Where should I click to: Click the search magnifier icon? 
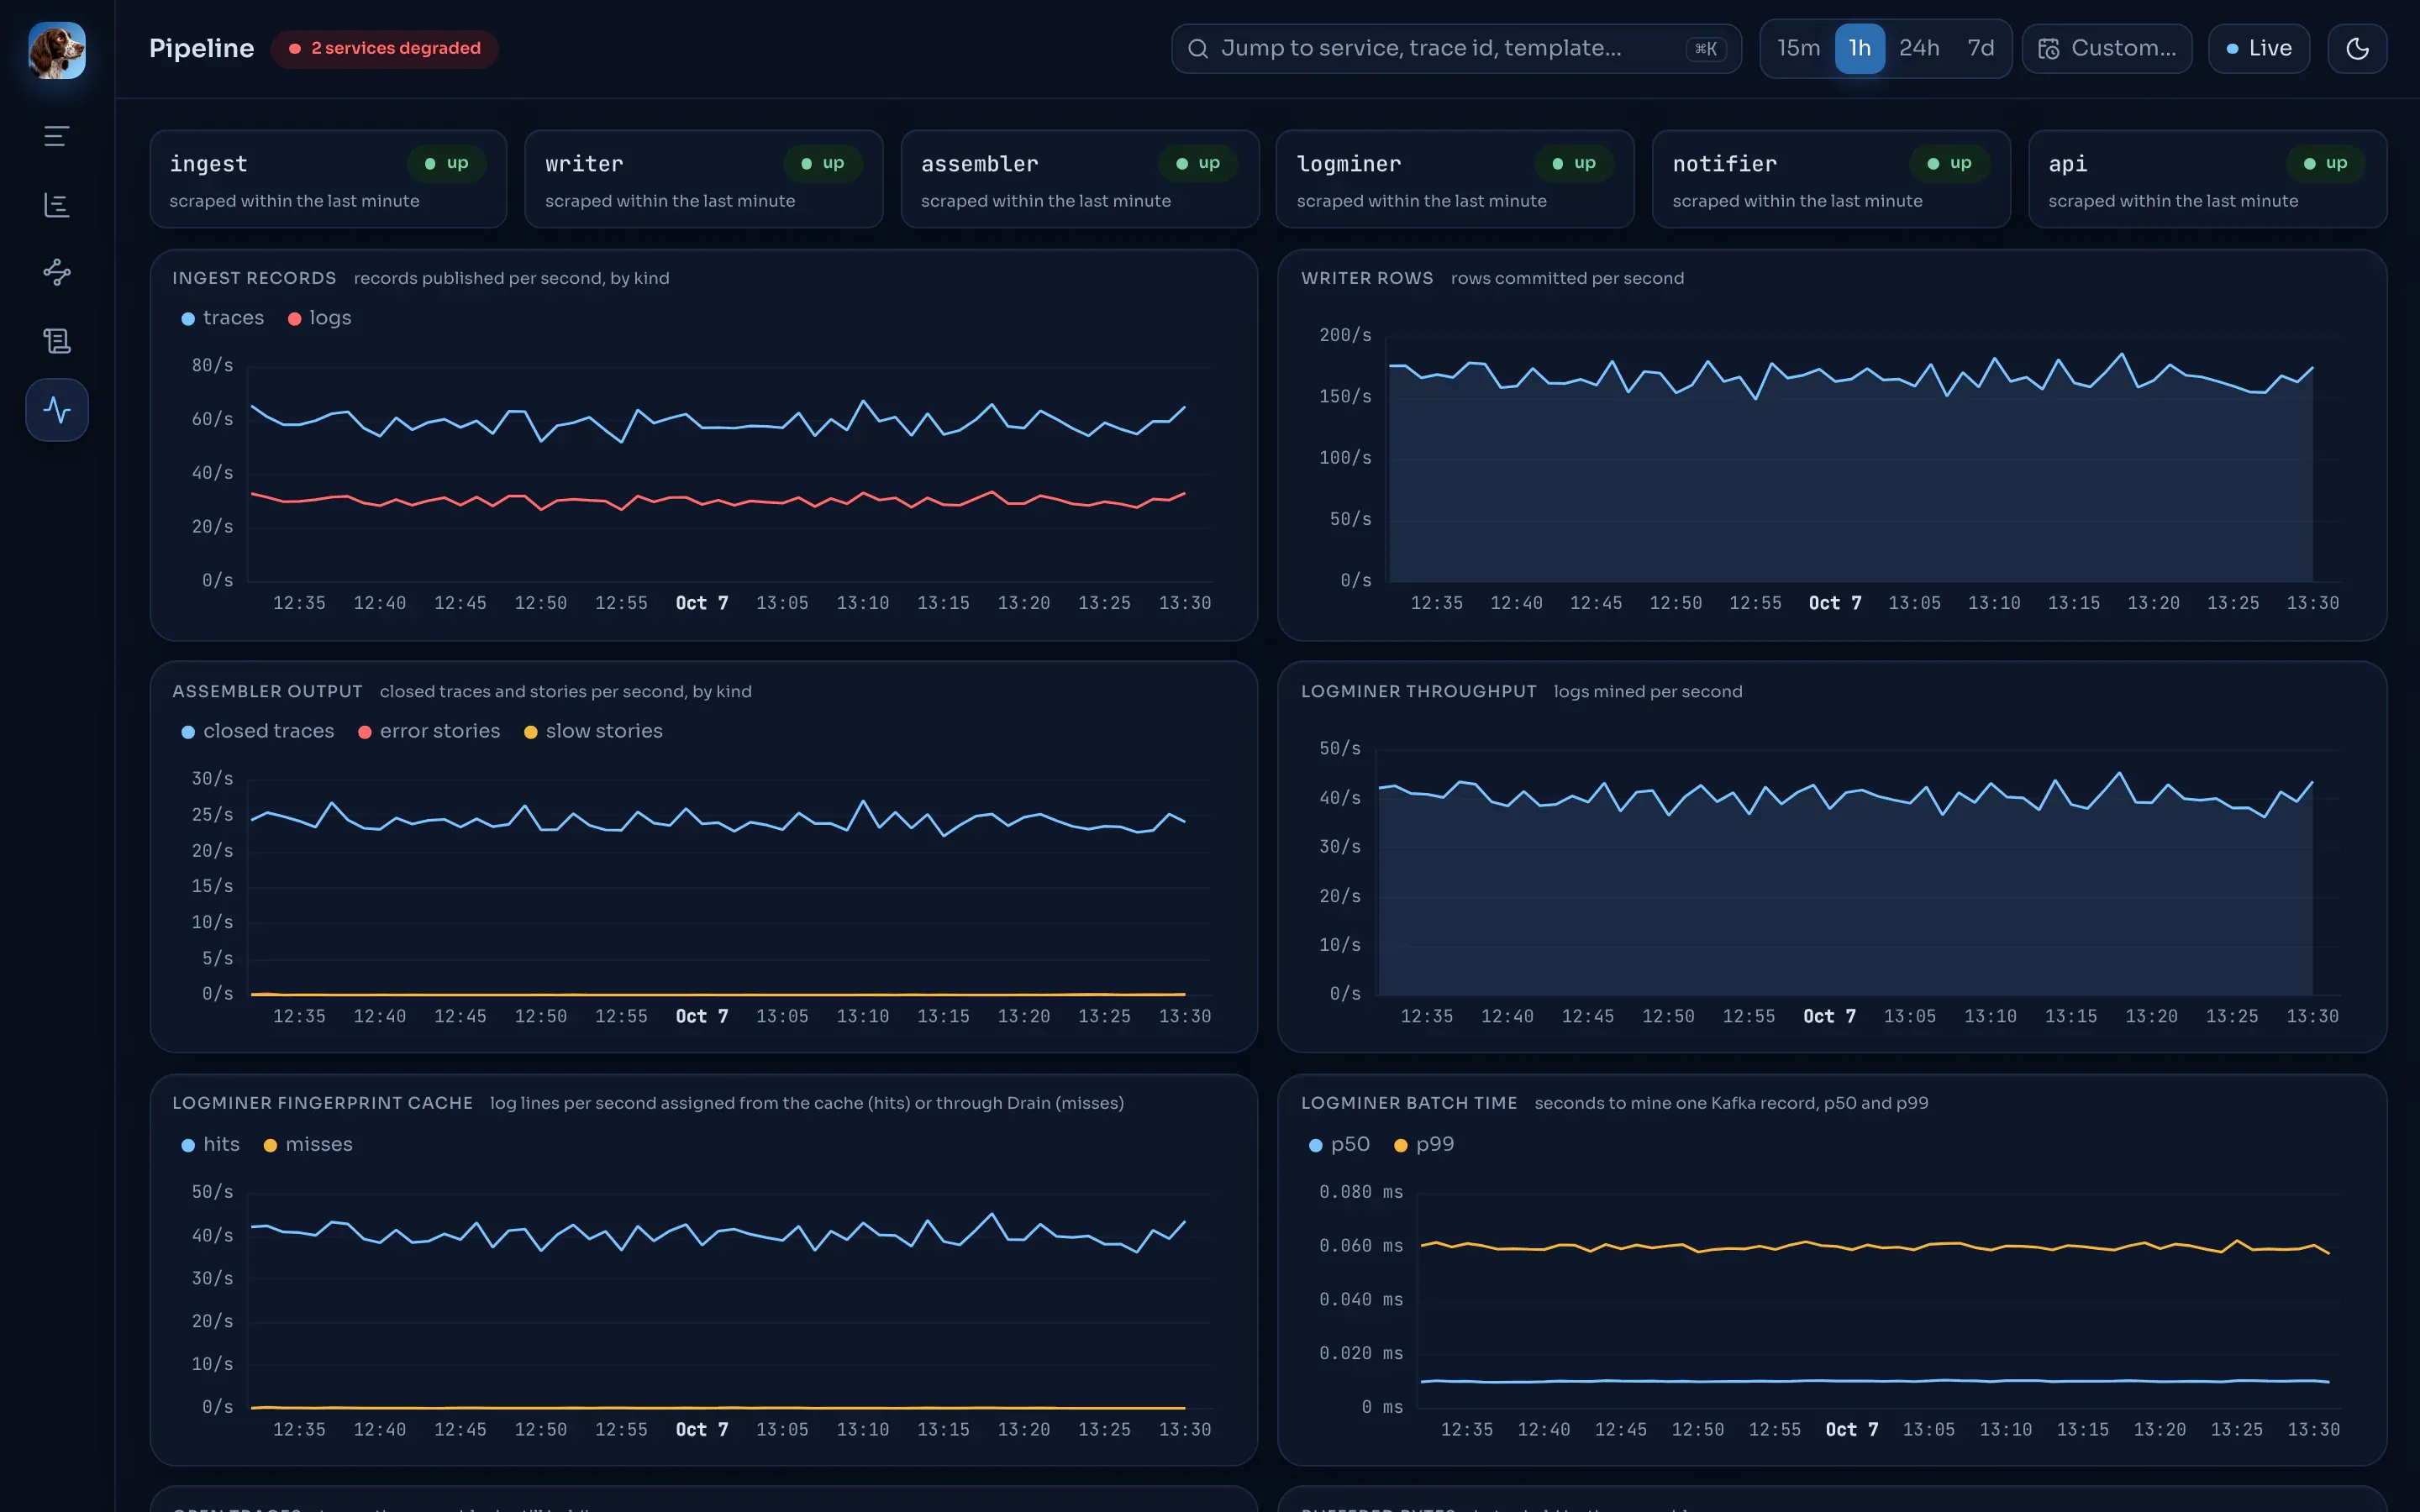click(1197, 48)
